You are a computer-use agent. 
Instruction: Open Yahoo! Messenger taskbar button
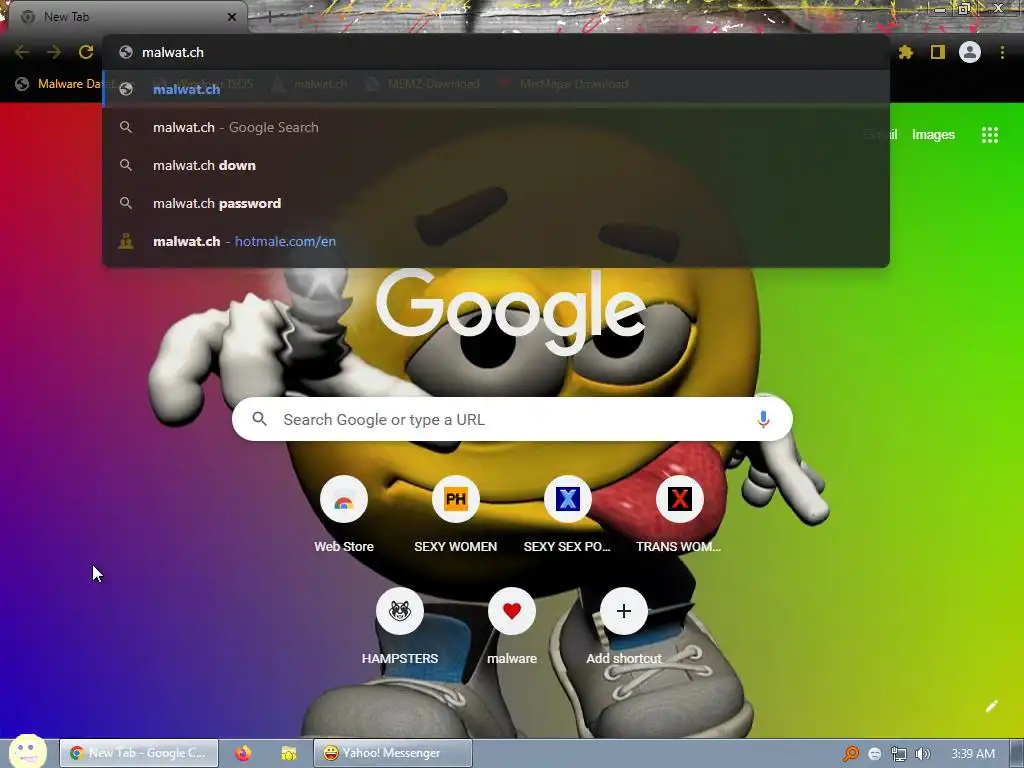pyautogui.click(x=392, y=753)
